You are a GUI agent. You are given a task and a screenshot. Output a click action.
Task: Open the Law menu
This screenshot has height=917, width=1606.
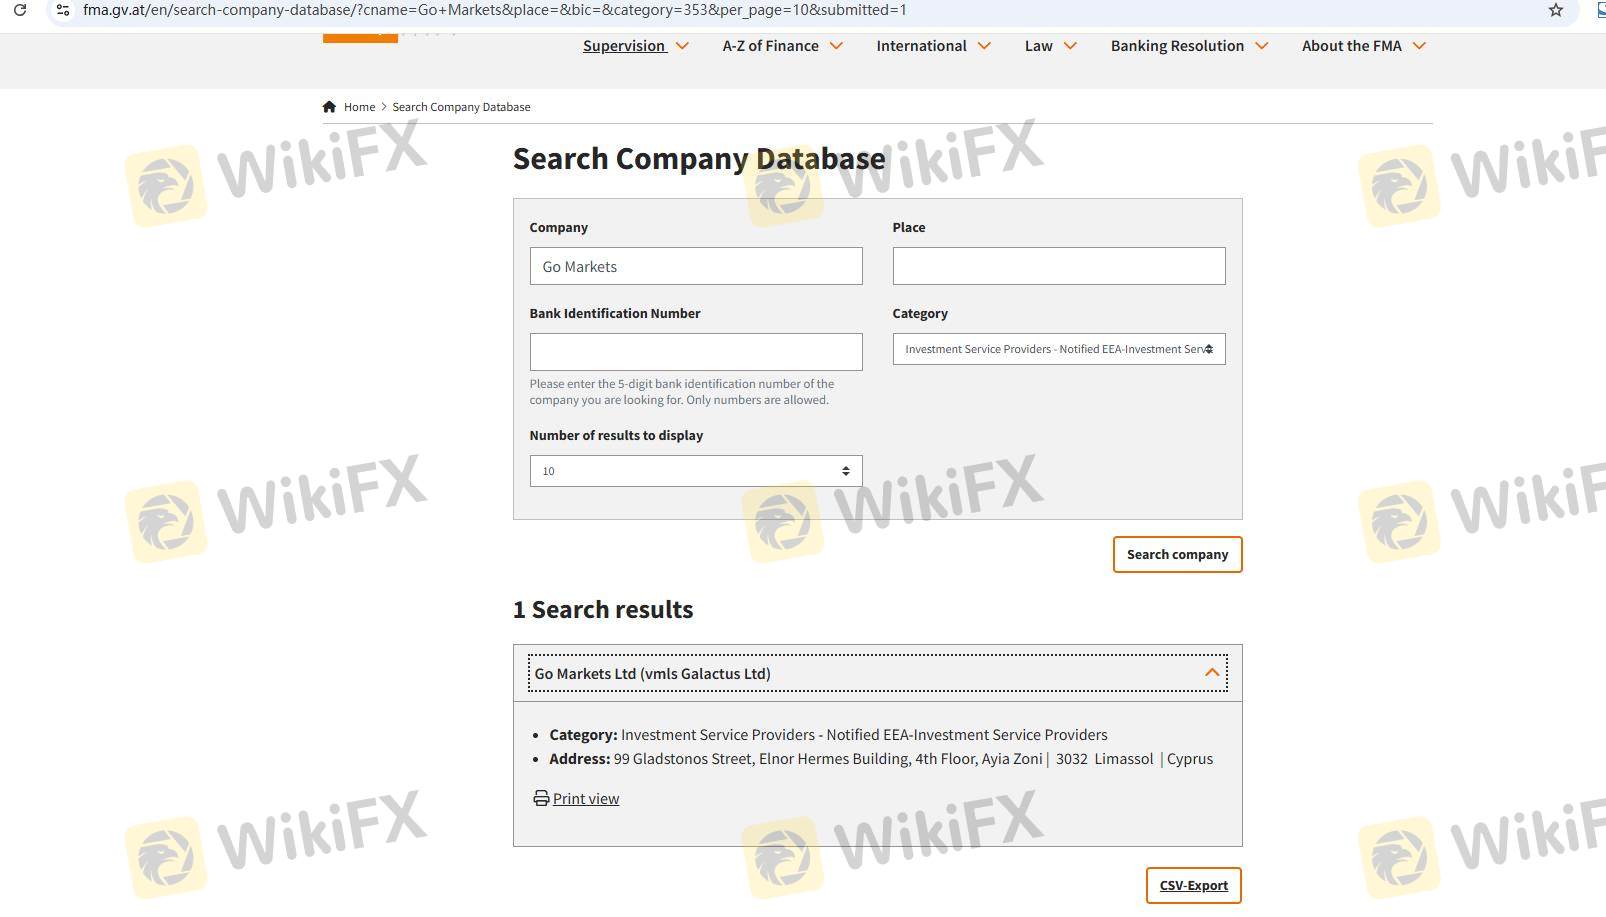click(1050, 46)
